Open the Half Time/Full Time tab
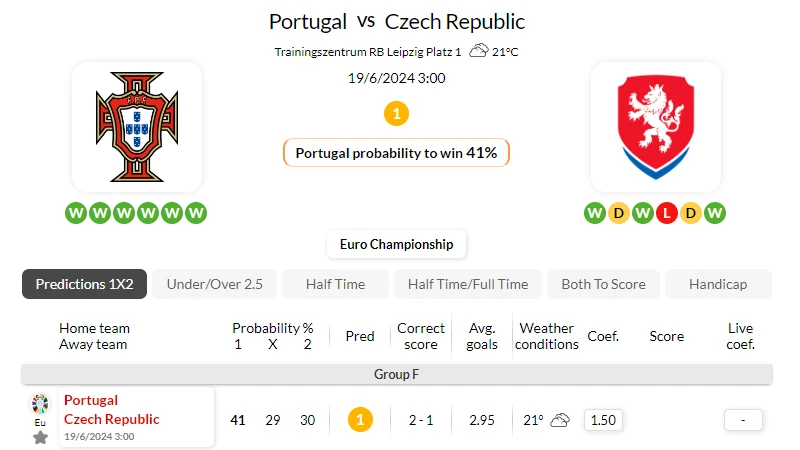The height and width of the screenshot is (450, 800). tap(468, 284)
